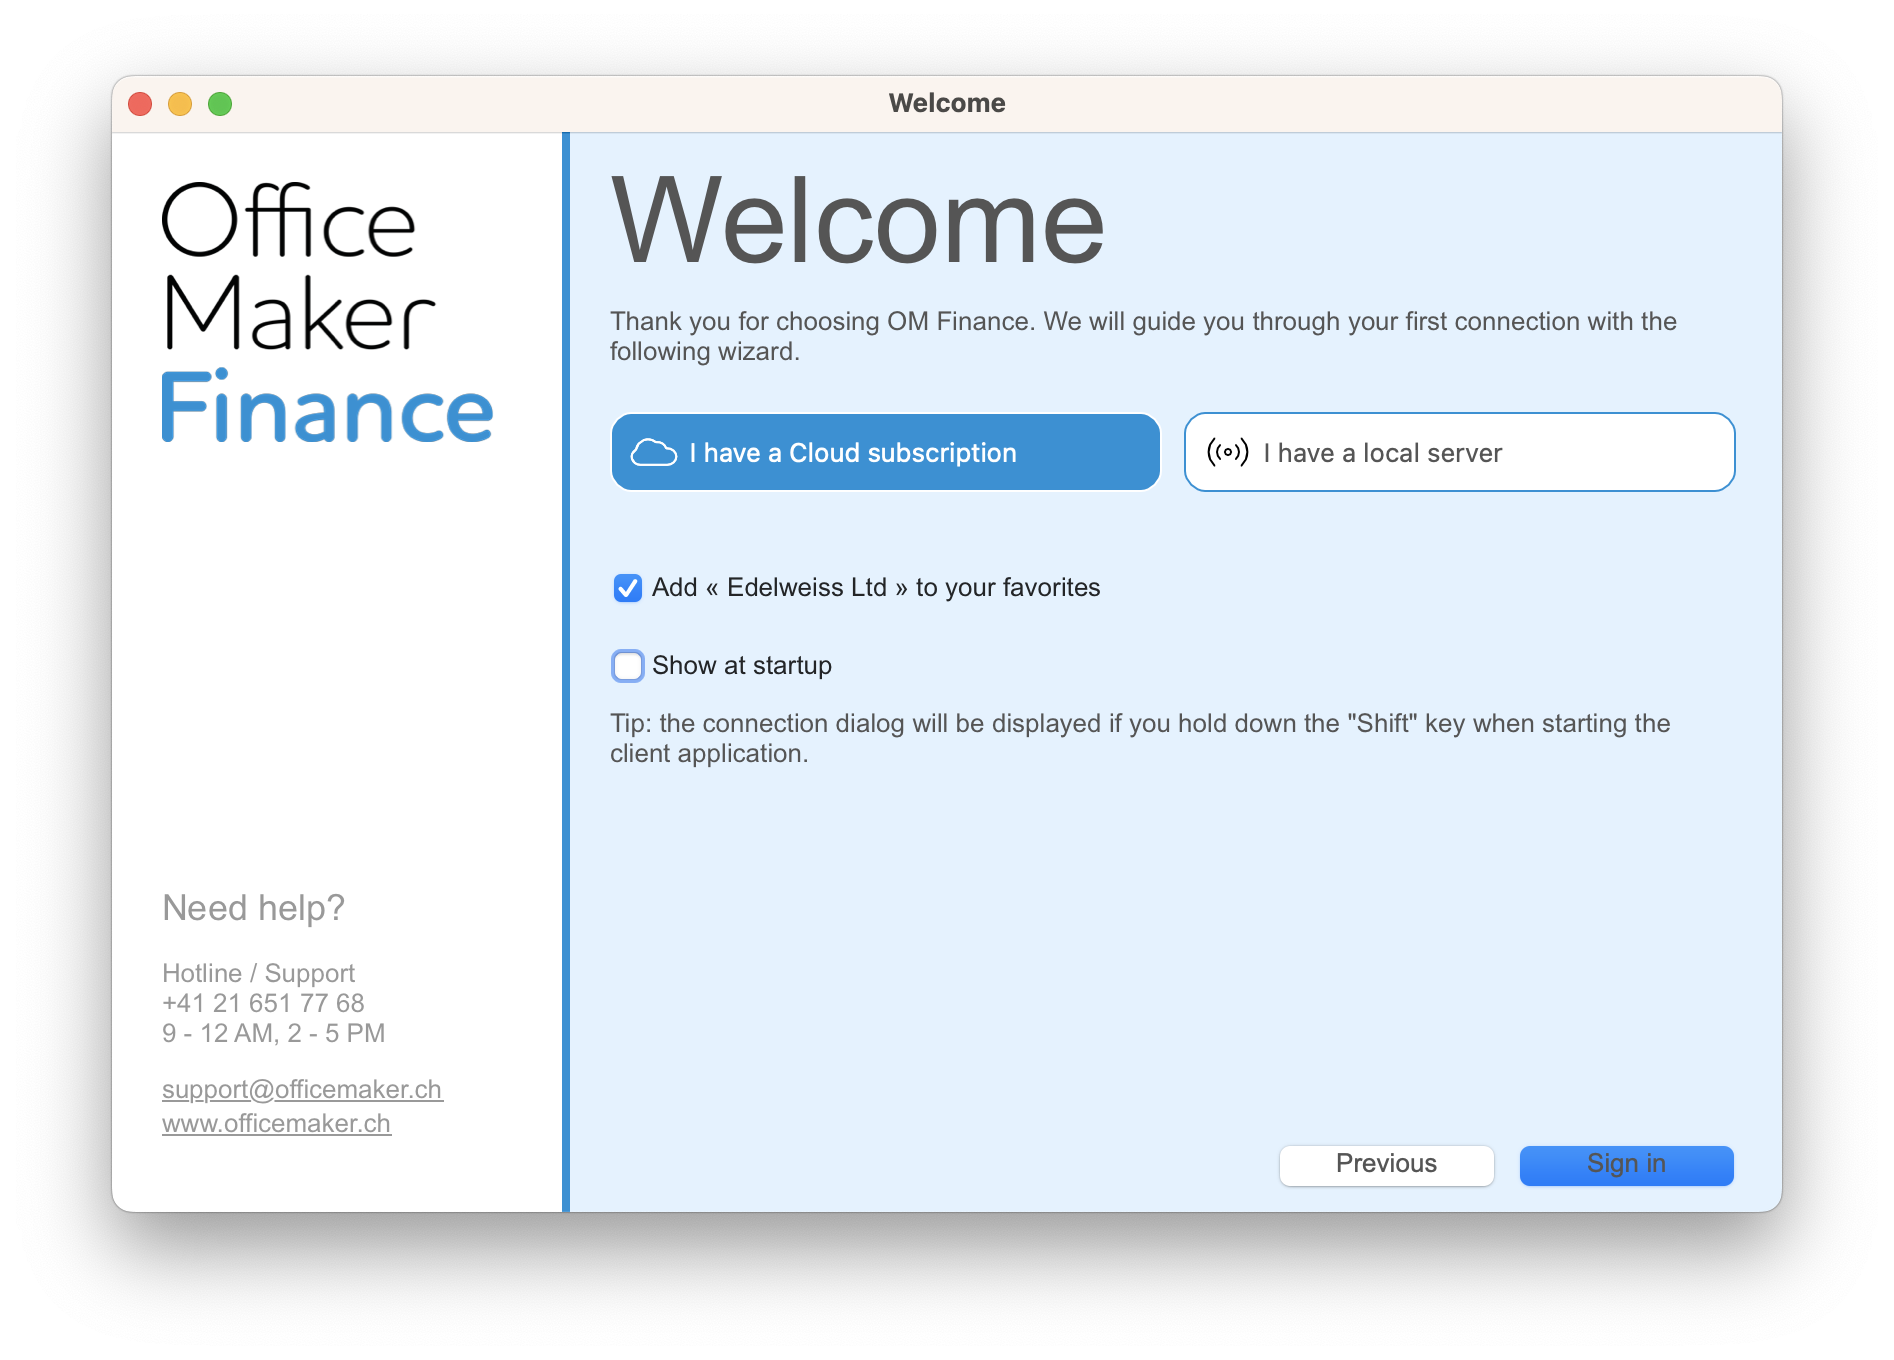Click the Welcome title bar text
Image resolution: width=1894 pixels, height=1360 pixels.
click(x=947, y=103)
